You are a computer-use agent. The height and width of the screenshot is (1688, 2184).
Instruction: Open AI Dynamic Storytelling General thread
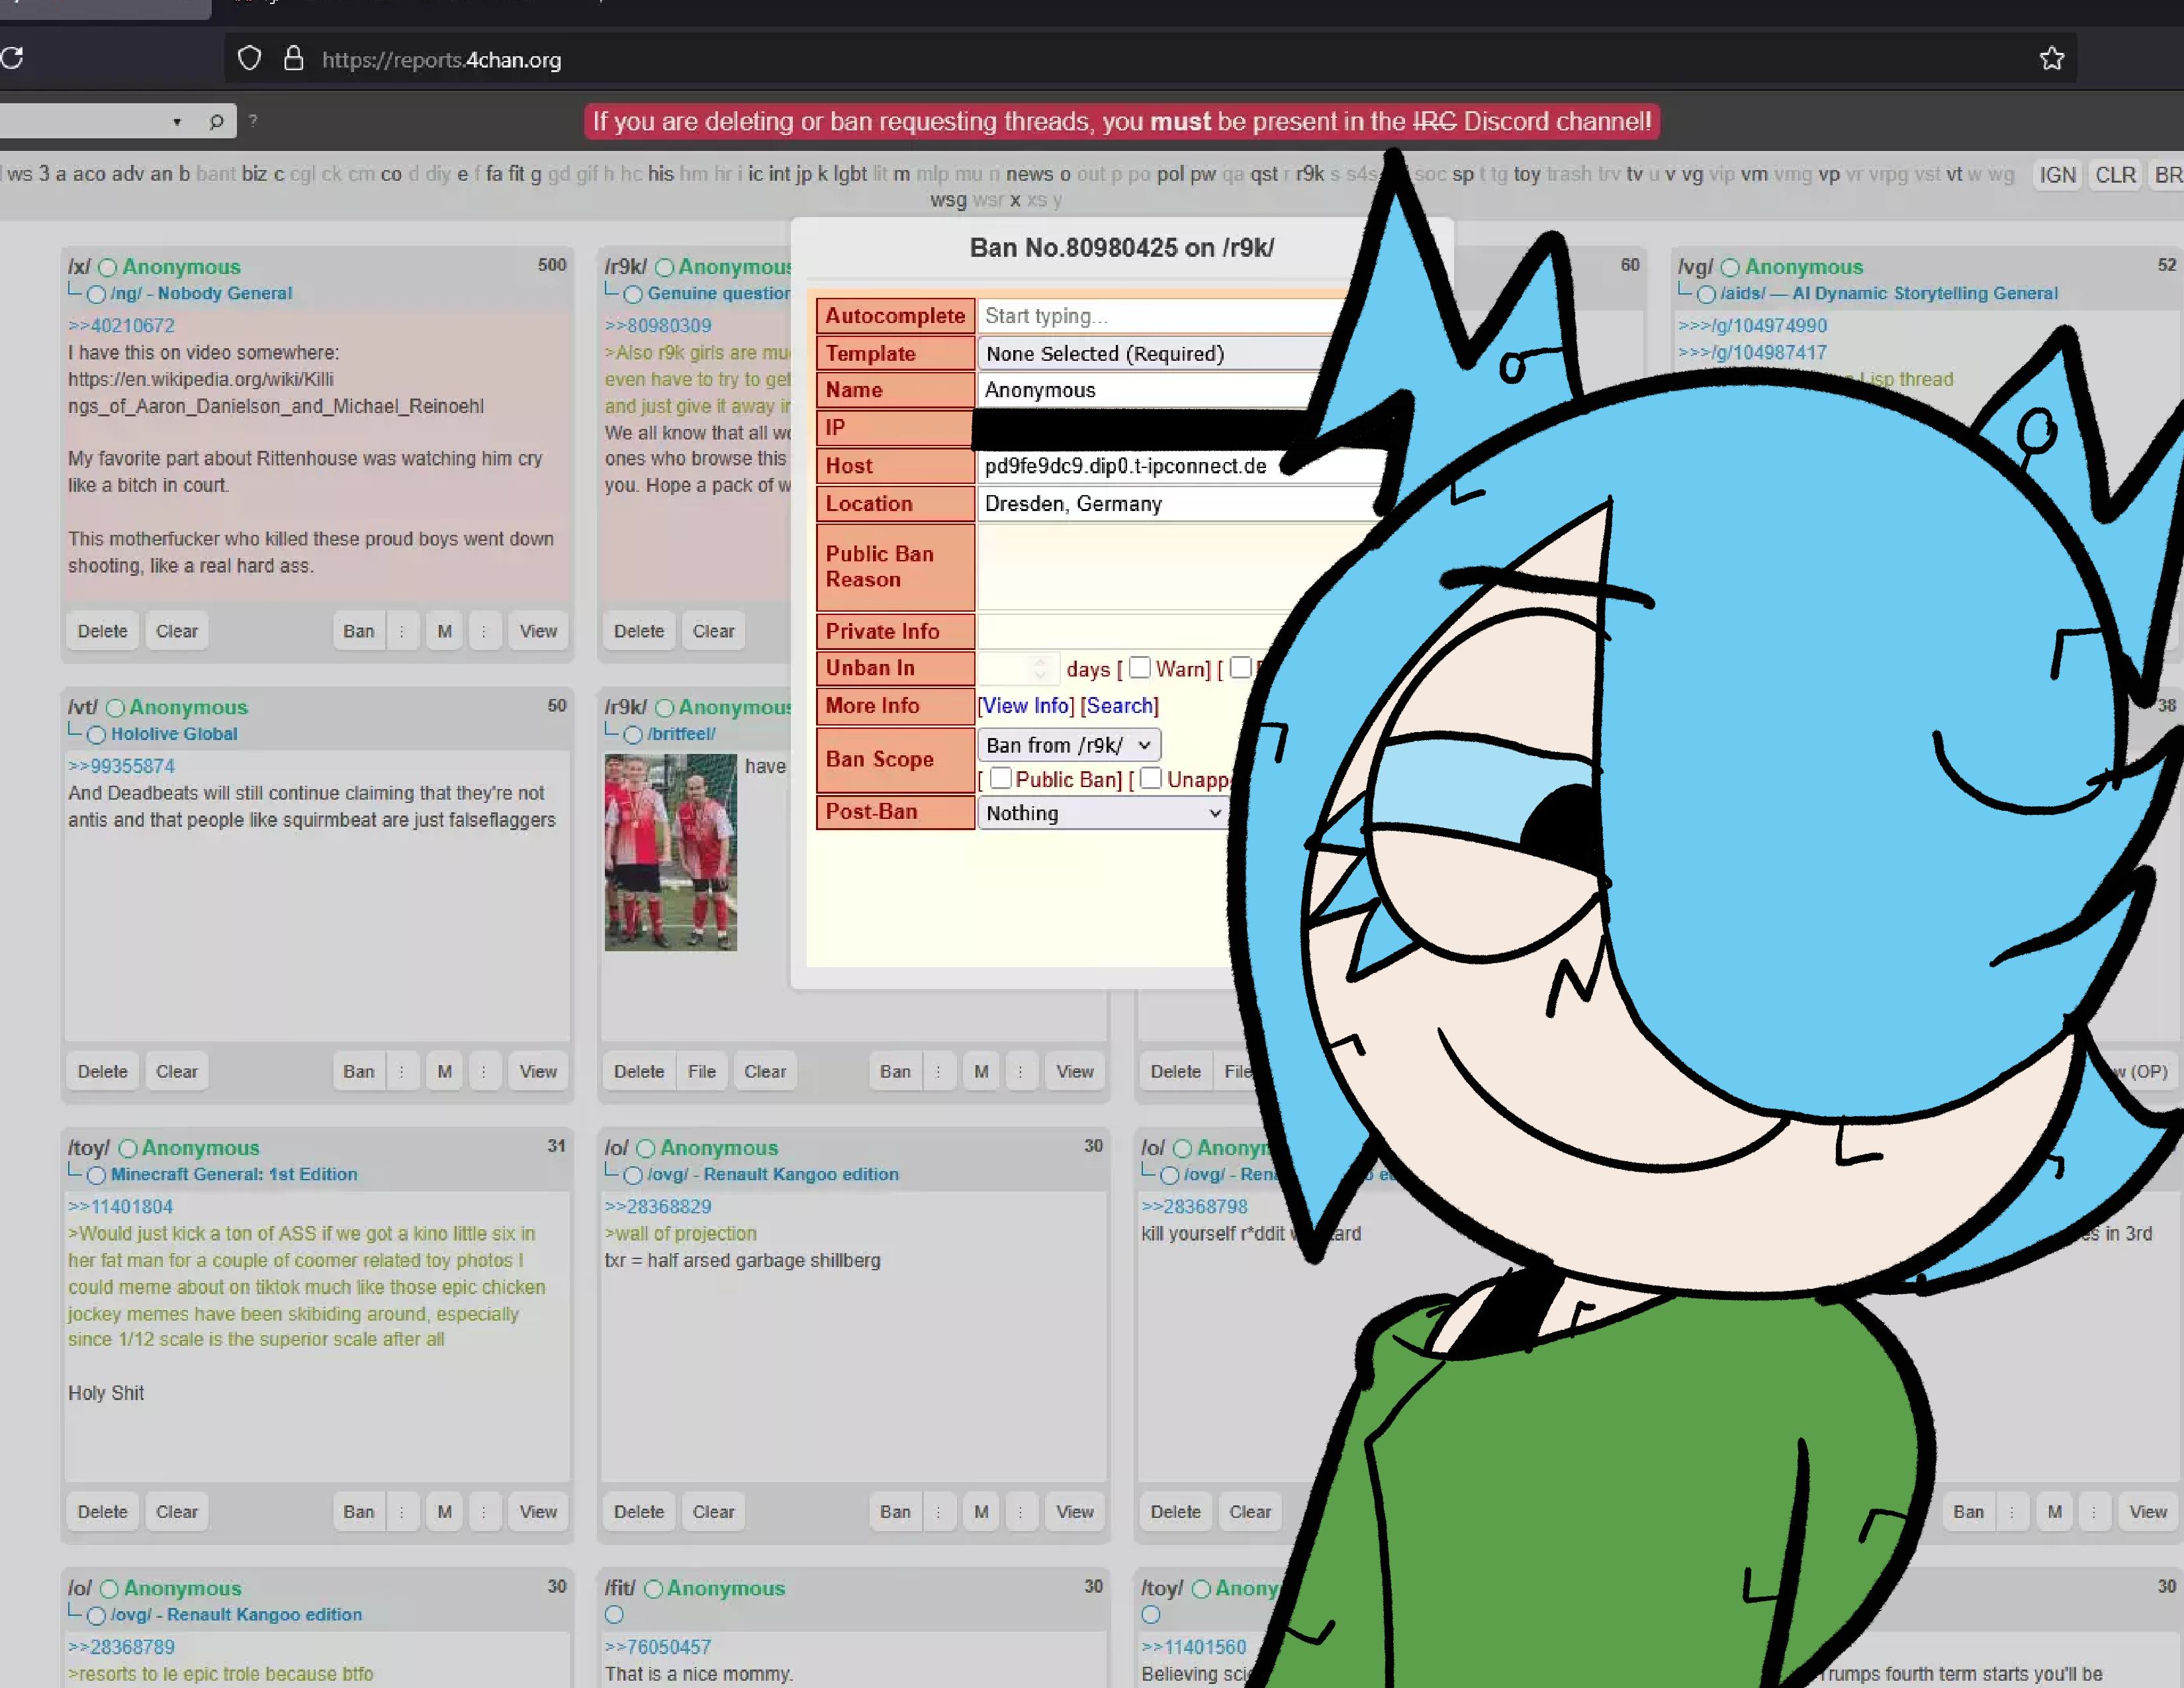1889,294
